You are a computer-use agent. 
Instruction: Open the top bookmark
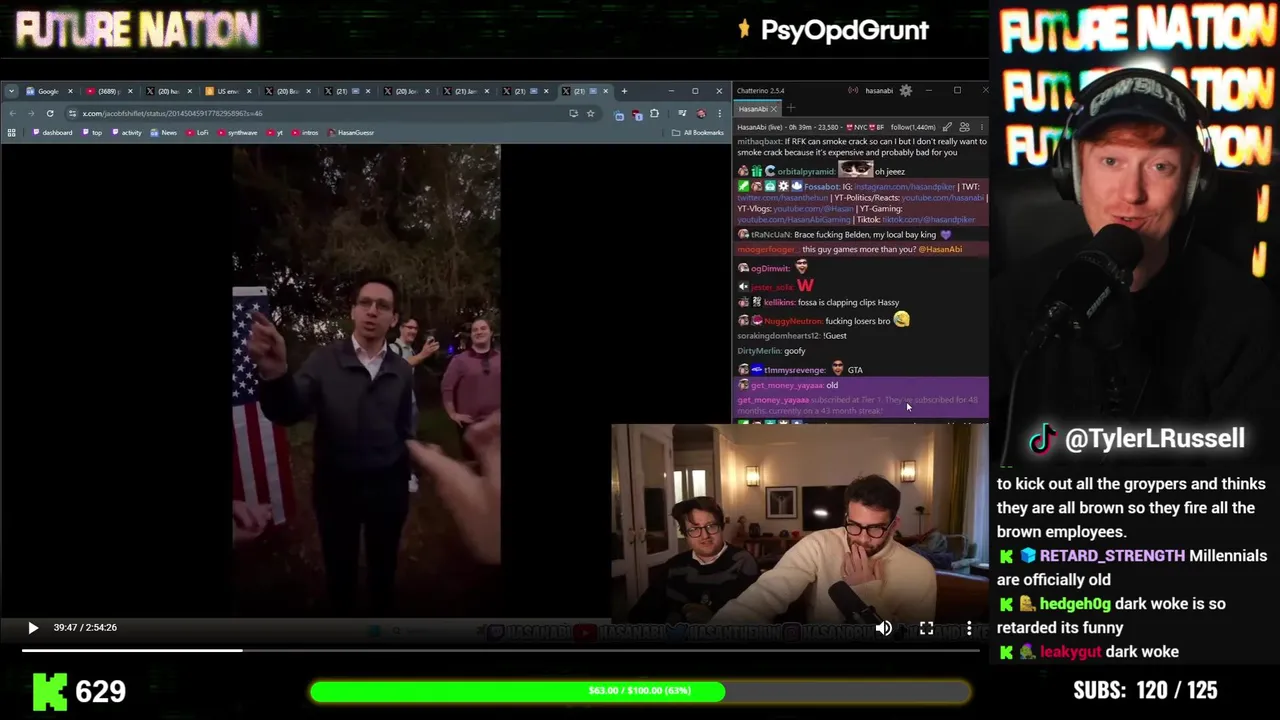[x=92, y=132]
